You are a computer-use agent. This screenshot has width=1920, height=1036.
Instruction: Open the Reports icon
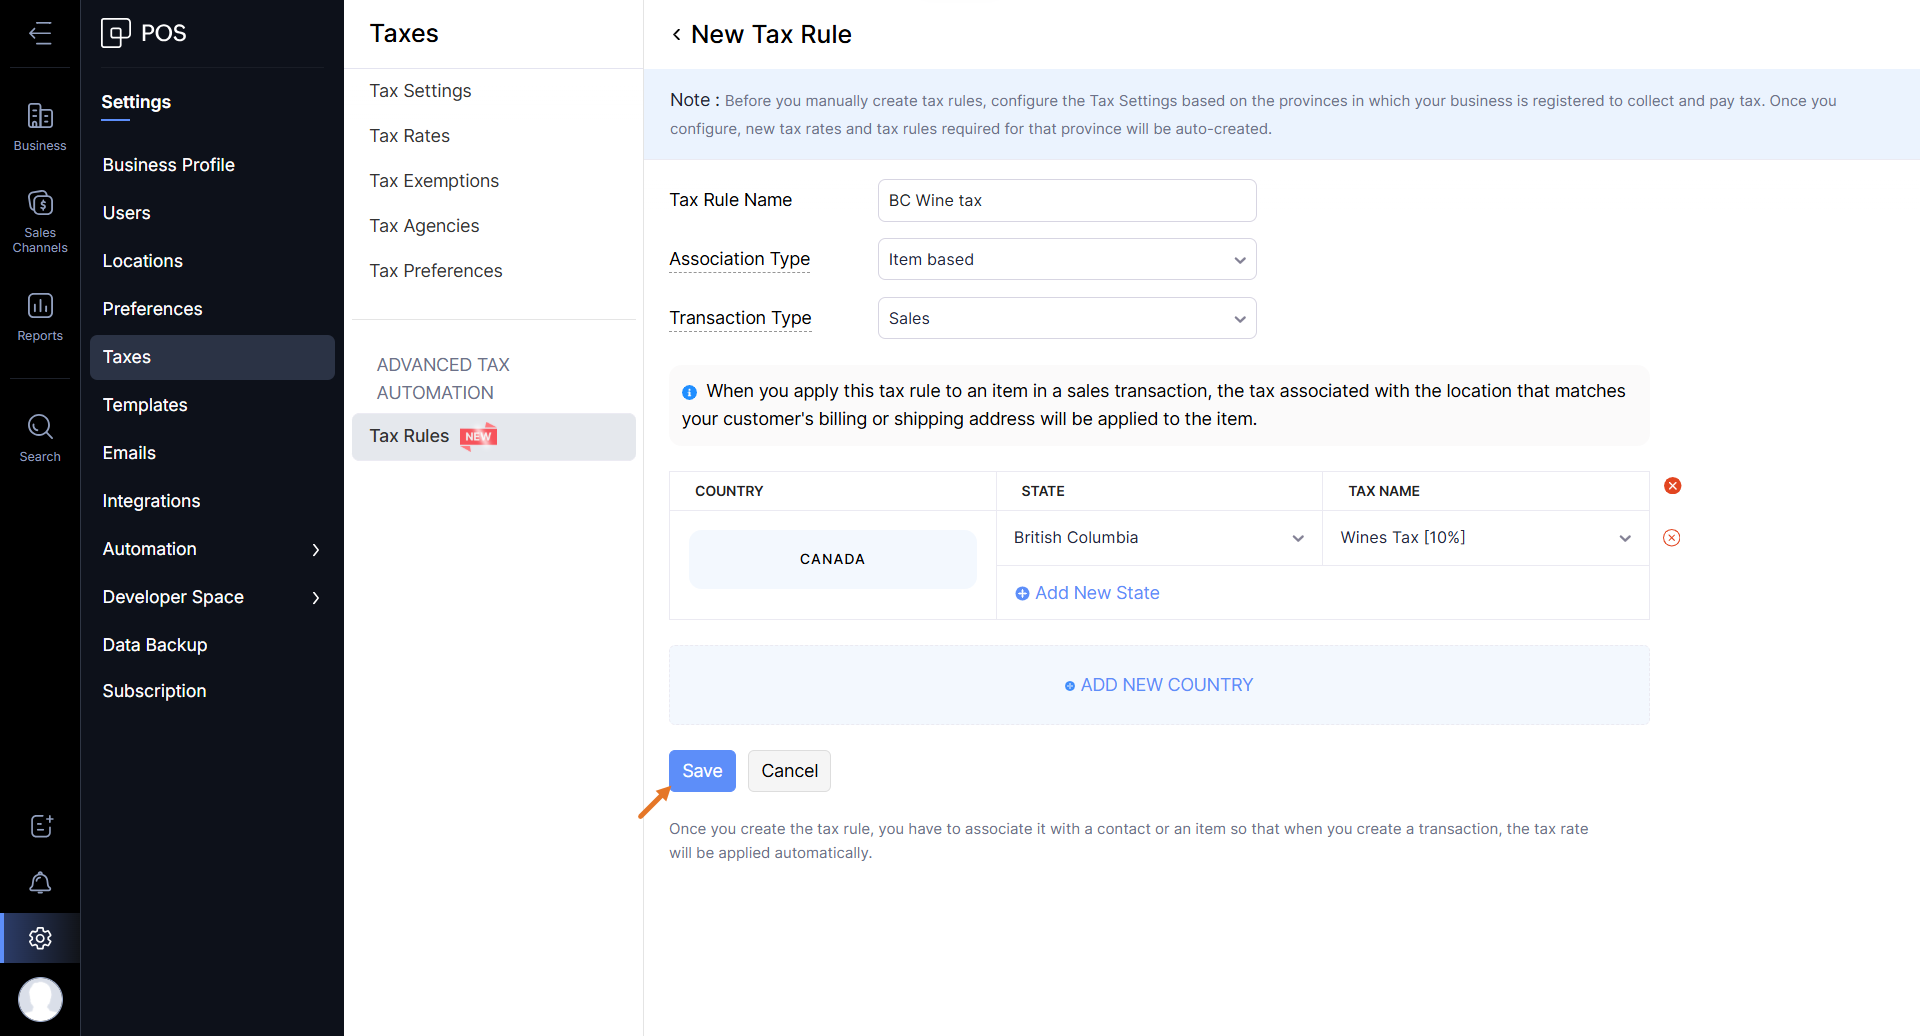click(x=40, y=316)
